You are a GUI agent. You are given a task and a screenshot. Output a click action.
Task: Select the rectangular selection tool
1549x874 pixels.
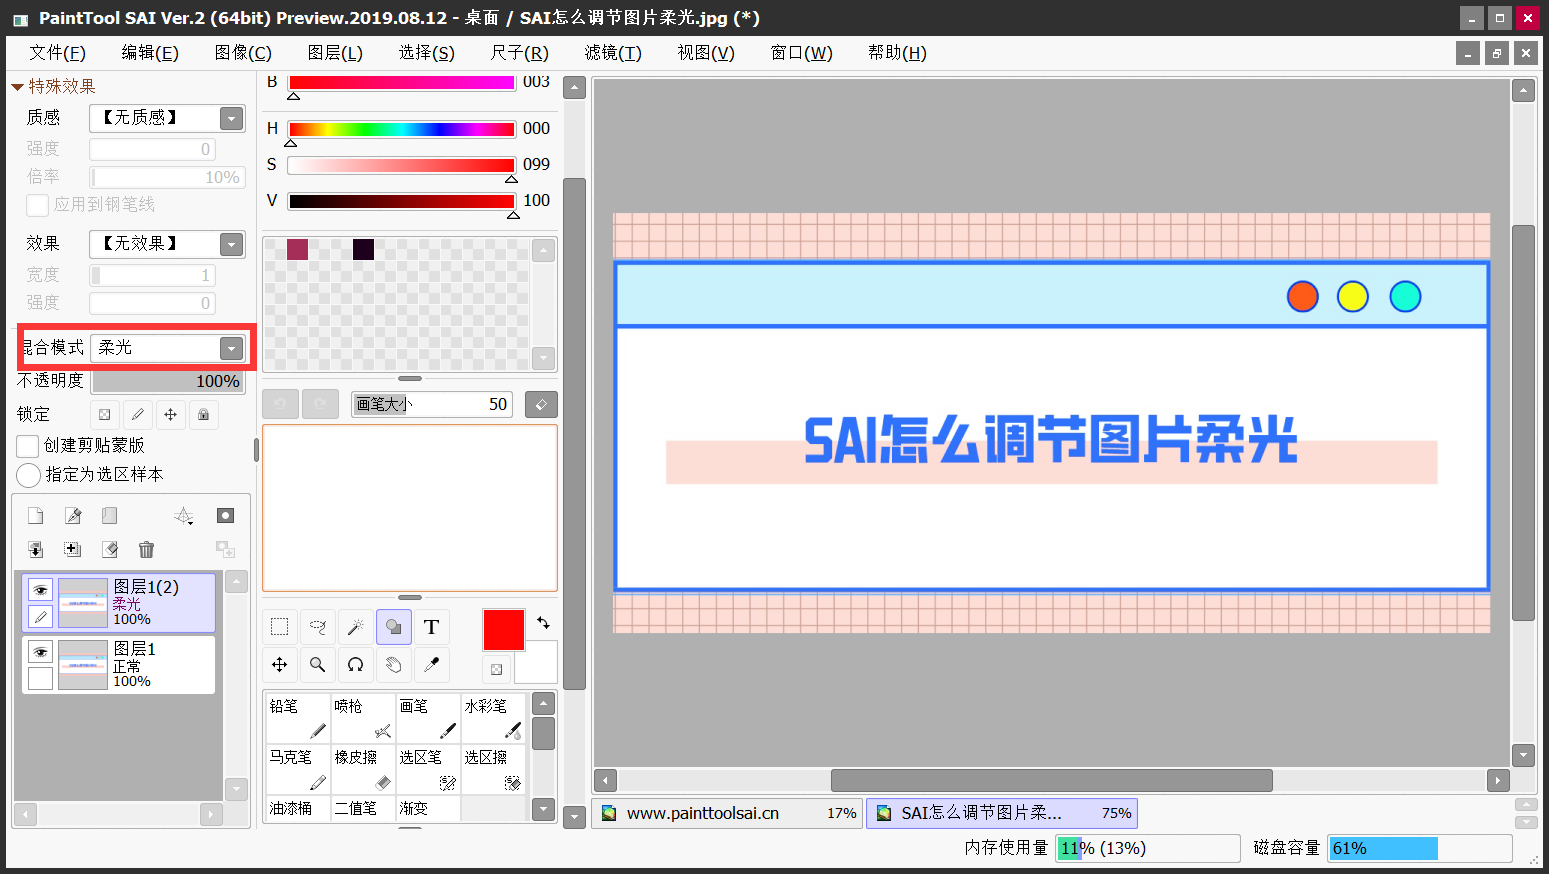pyautogui.click(x=280, y=627)
